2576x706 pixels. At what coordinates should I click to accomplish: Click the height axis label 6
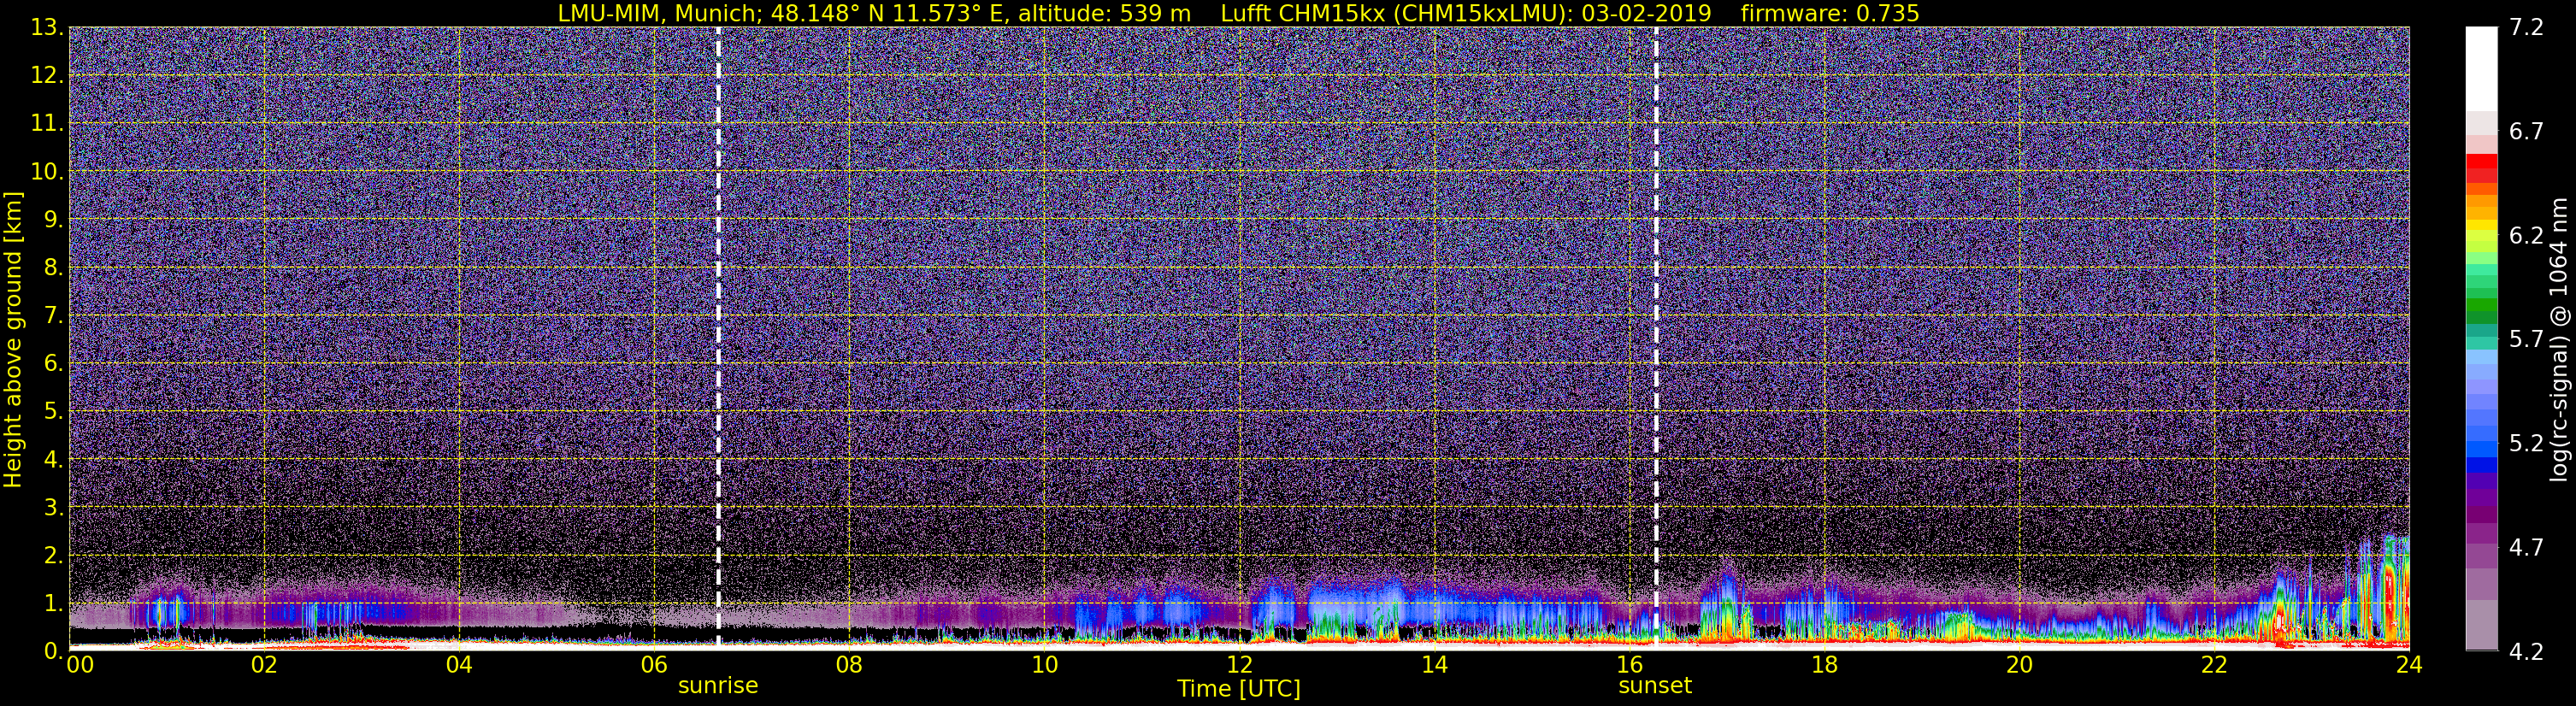click(x=53, y=364)
